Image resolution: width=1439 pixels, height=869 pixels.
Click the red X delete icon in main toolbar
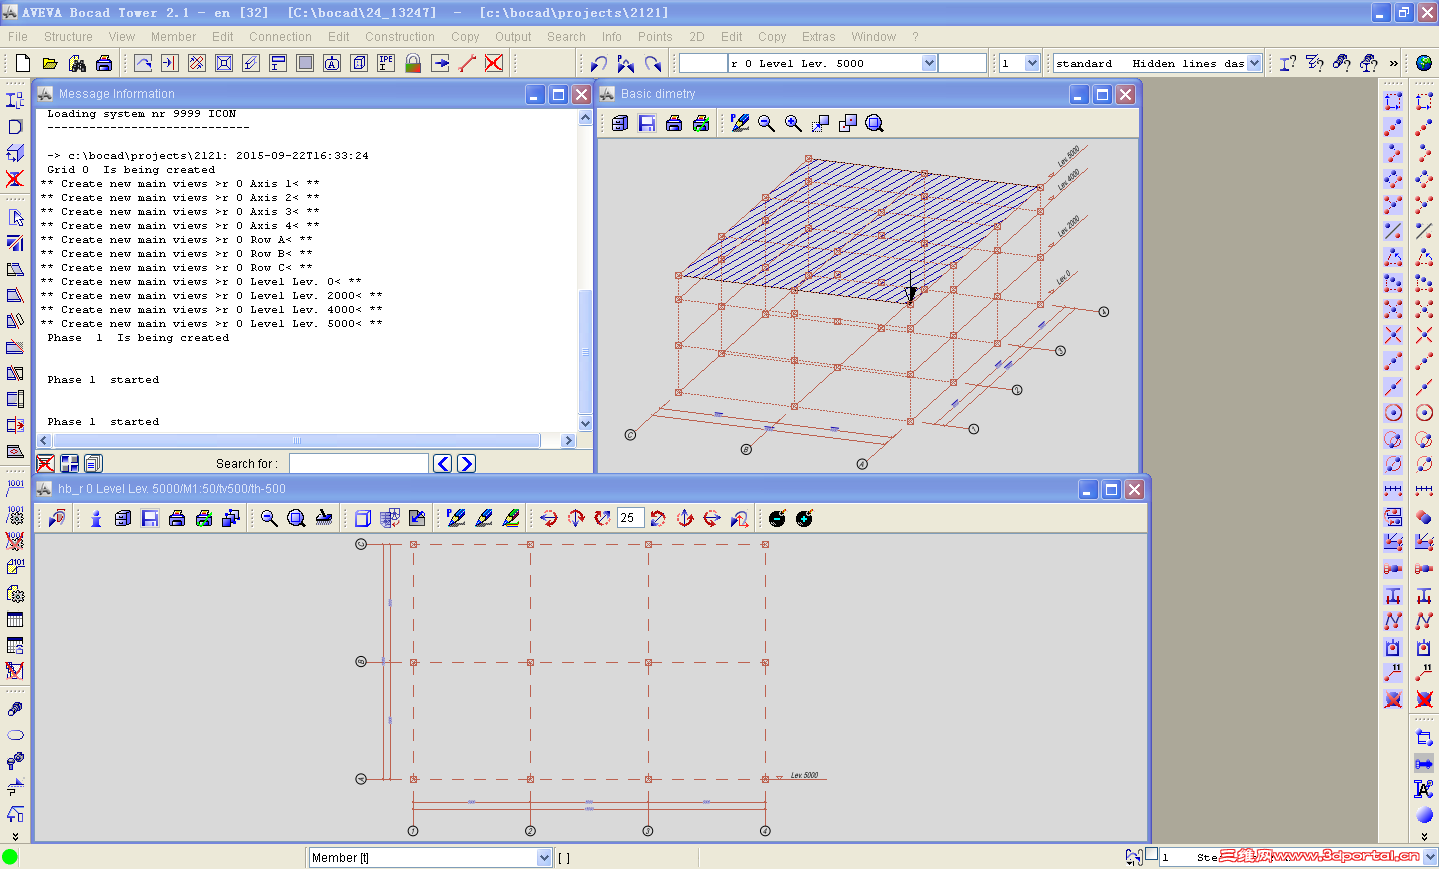[x=494, y=63]
